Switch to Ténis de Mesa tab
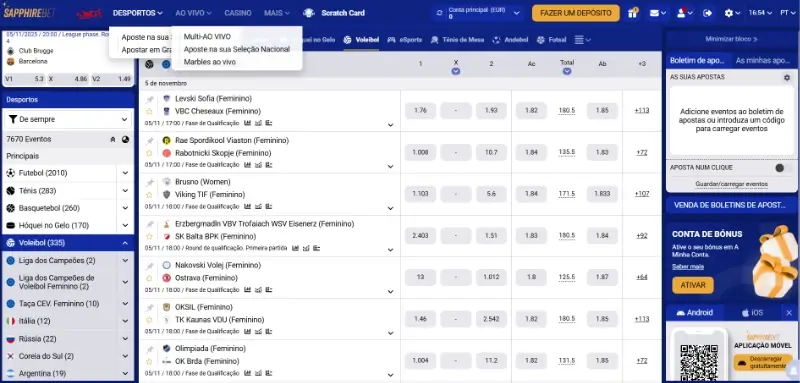Image resolution: width=800 pixels, height=383 pixels. tap(457, 40)
